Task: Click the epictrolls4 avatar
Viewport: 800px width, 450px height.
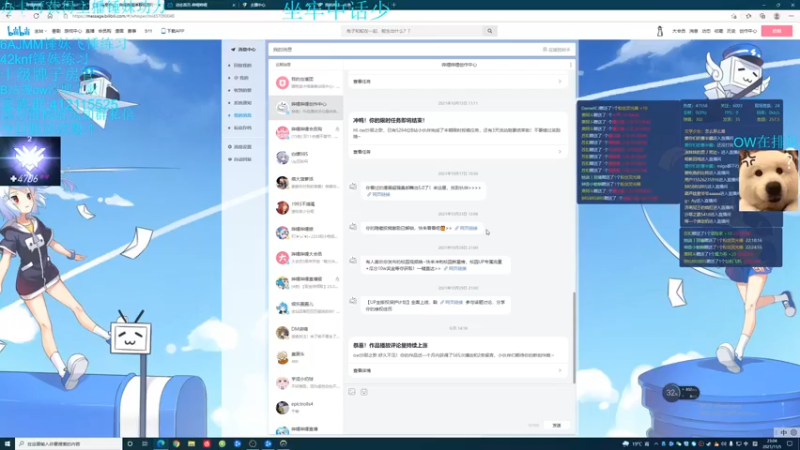Action: [282, 407]
